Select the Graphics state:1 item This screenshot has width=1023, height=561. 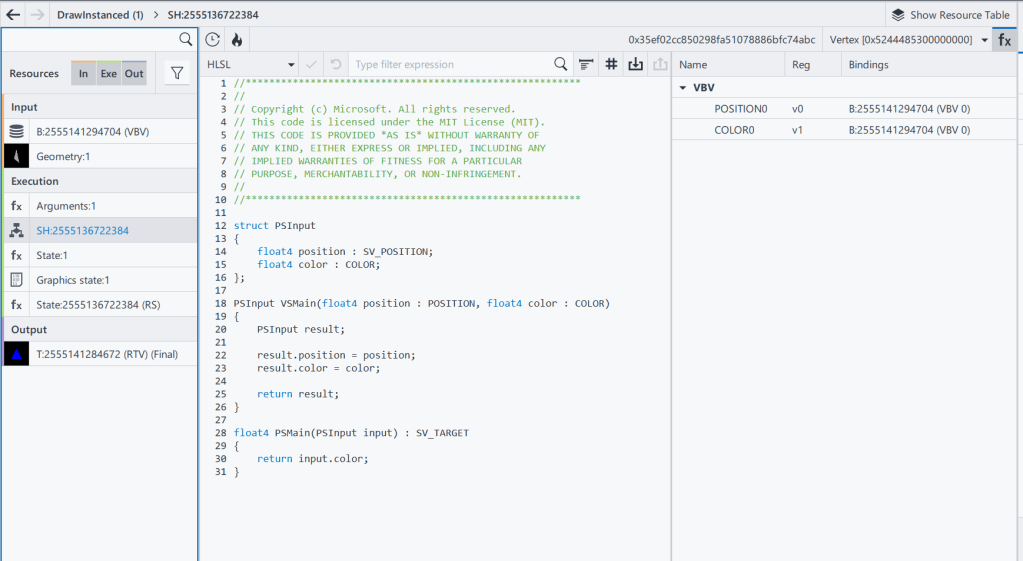coord(73,280)
